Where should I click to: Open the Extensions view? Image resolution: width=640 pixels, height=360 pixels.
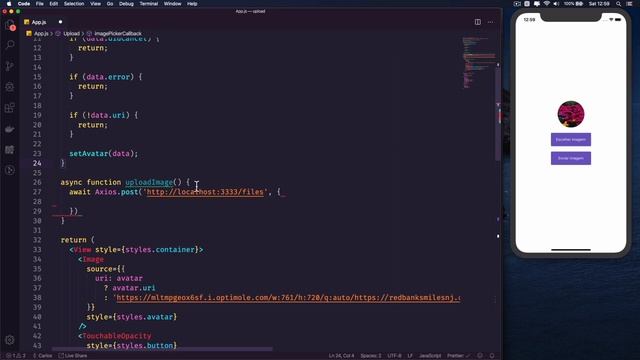pos(10,108)
